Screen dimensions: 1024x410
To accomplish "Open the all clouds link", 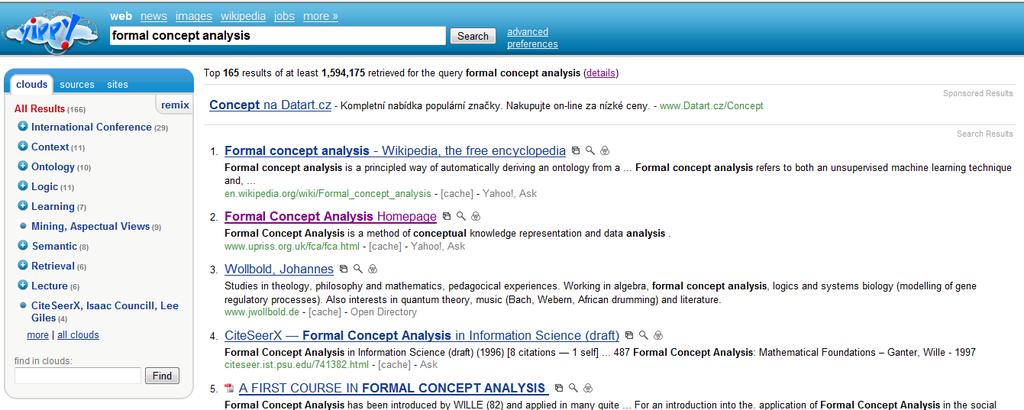I will [x=78, y=335].
